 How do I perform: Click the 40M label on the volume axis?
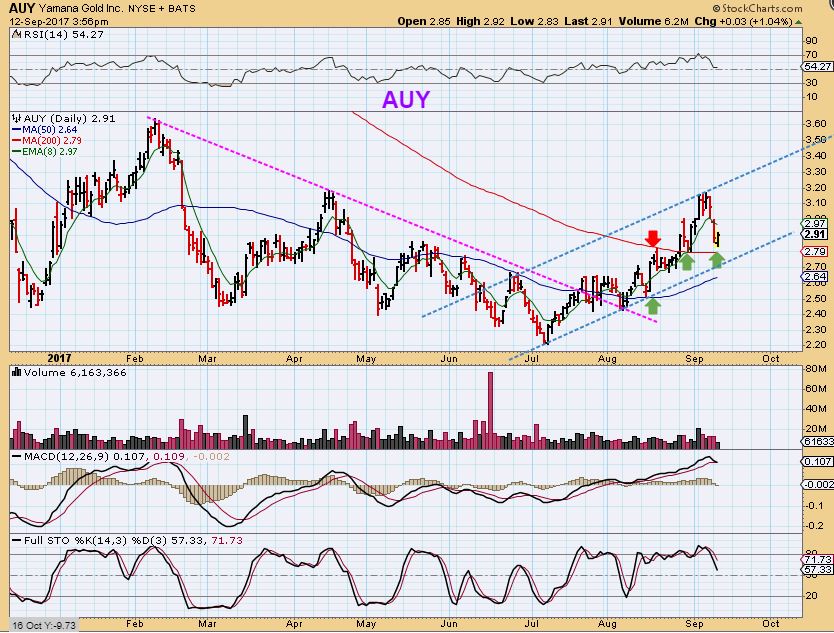[x=816, y=409]
